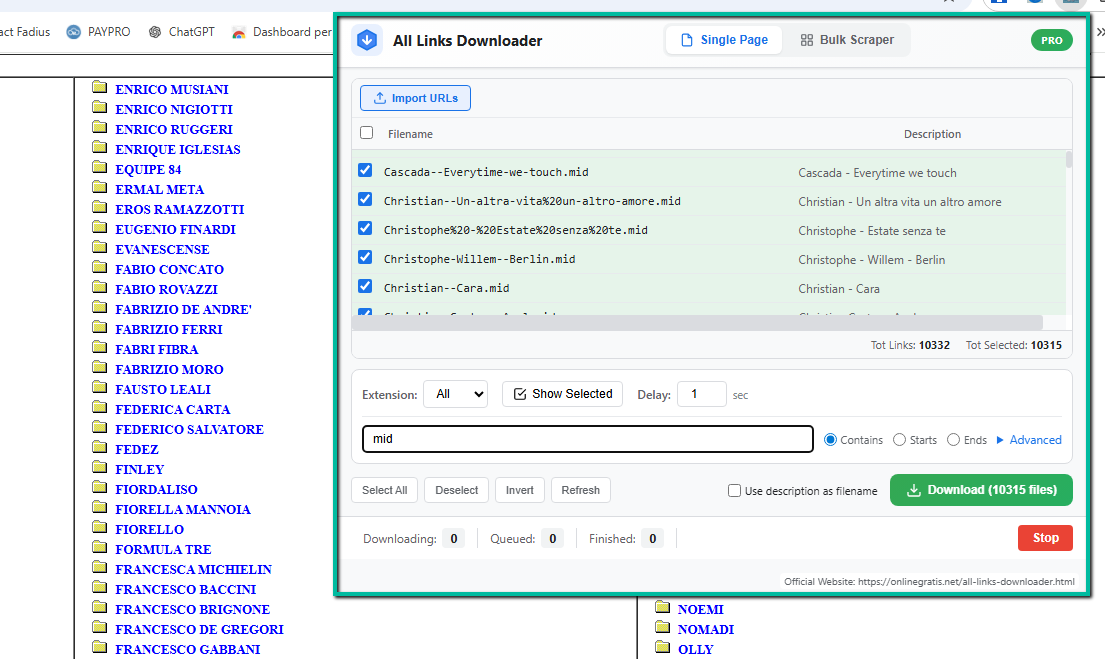Uncheck Christian--Un-altra-vita un-altro-amore.mid checkbox
The image size is (1105, 659).
(x=365, y=199)
